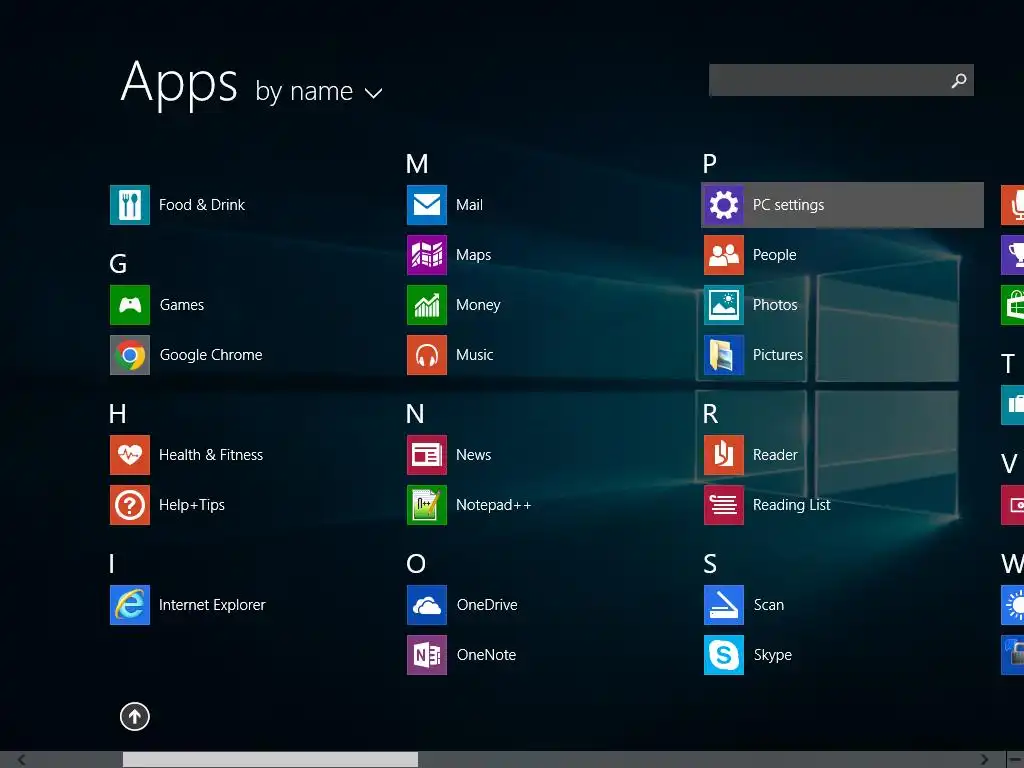Open the News app icon
This screenshot has height=768, width=1024.
427,455
